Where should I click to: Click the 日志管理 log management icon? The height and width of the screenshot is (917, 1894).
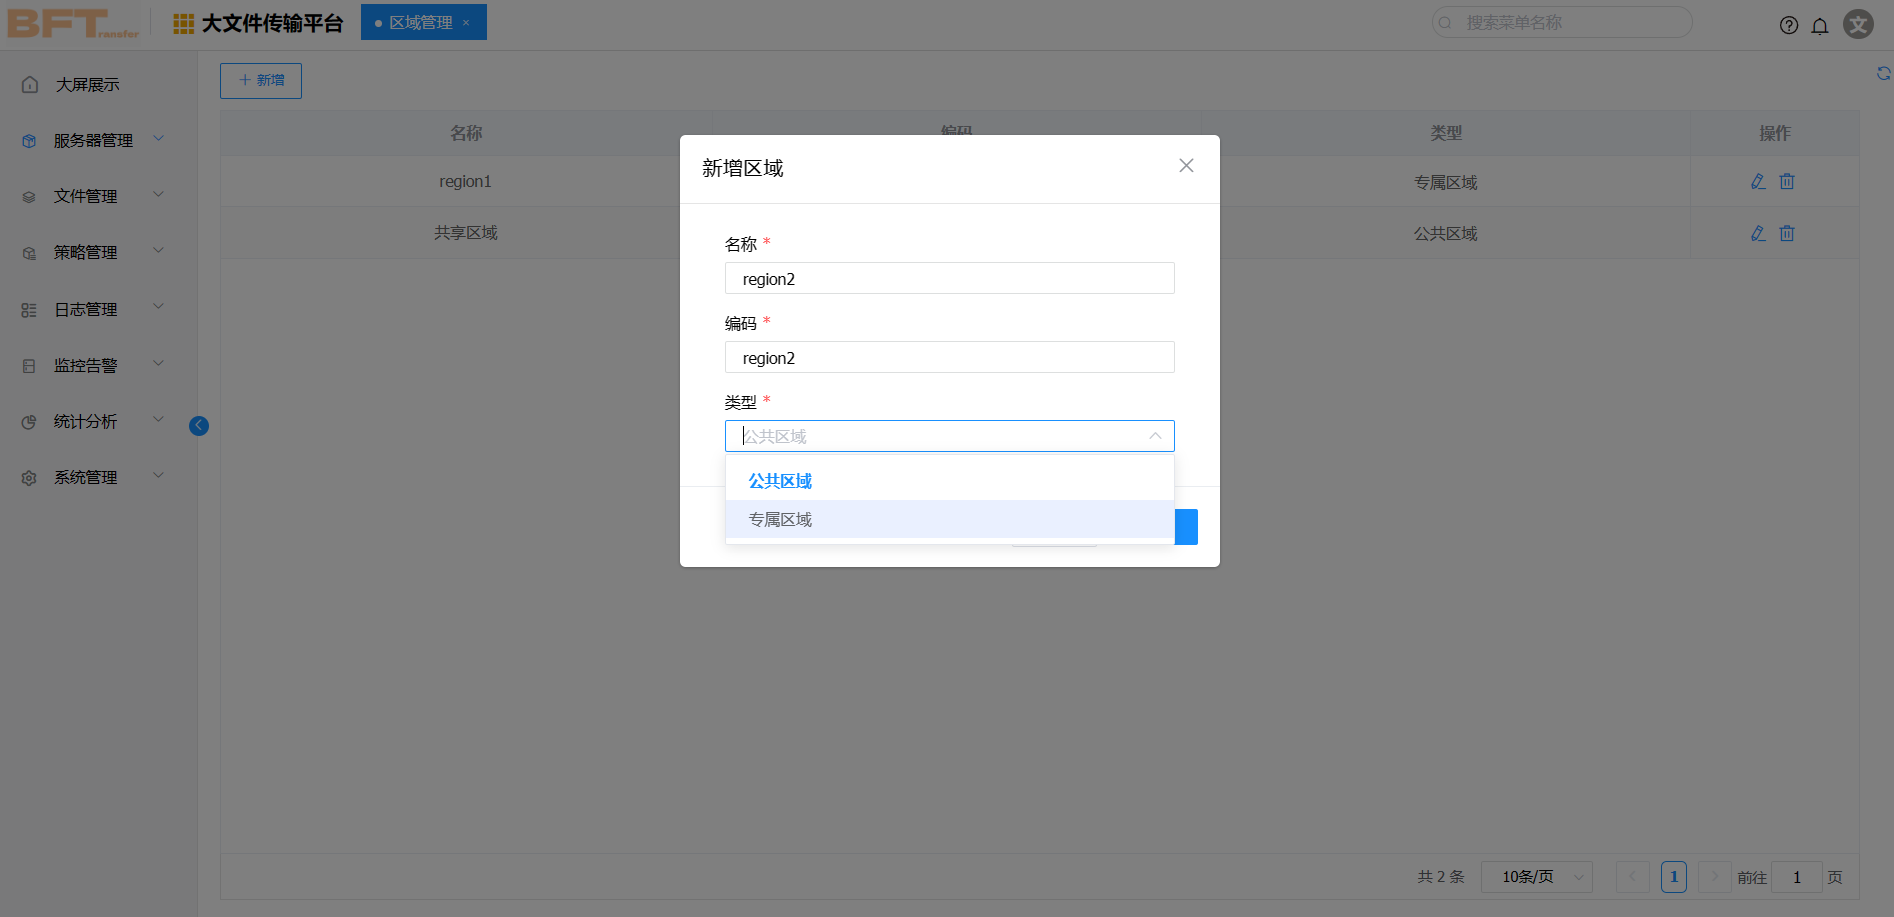tap(29, 309)
